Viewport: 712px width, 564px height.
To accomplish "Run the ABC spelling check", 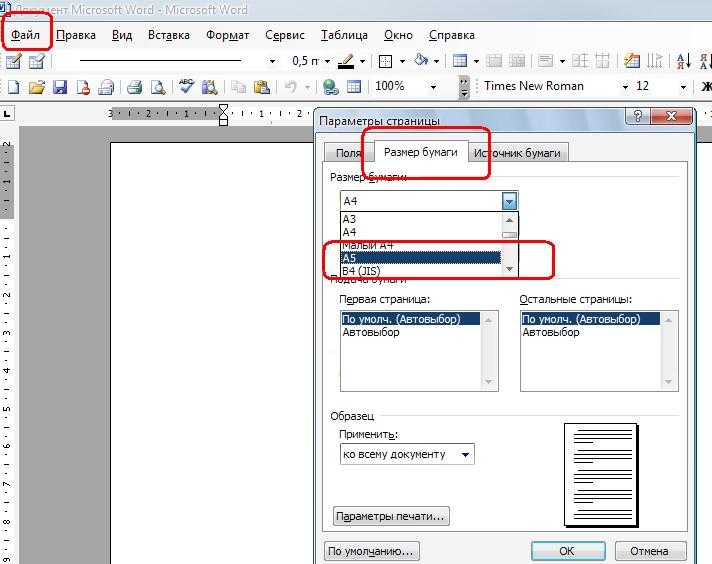I will 186,87.
